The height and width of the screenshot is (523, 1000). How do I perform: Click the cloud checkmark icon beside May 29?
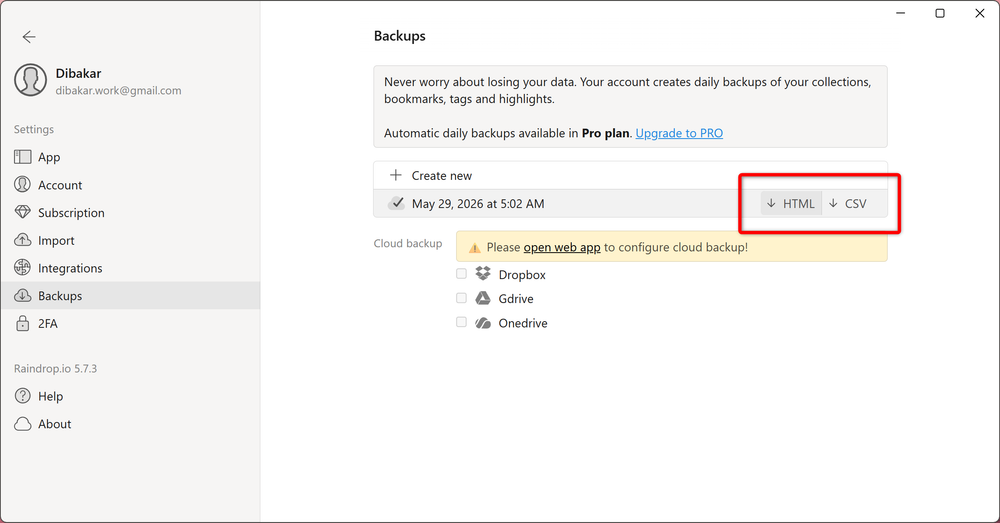396,203
